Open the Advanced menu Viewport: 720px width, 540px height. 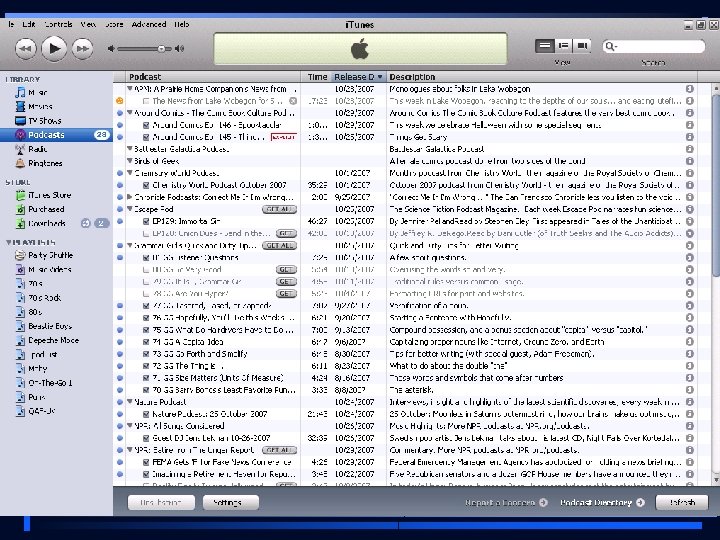149,23
